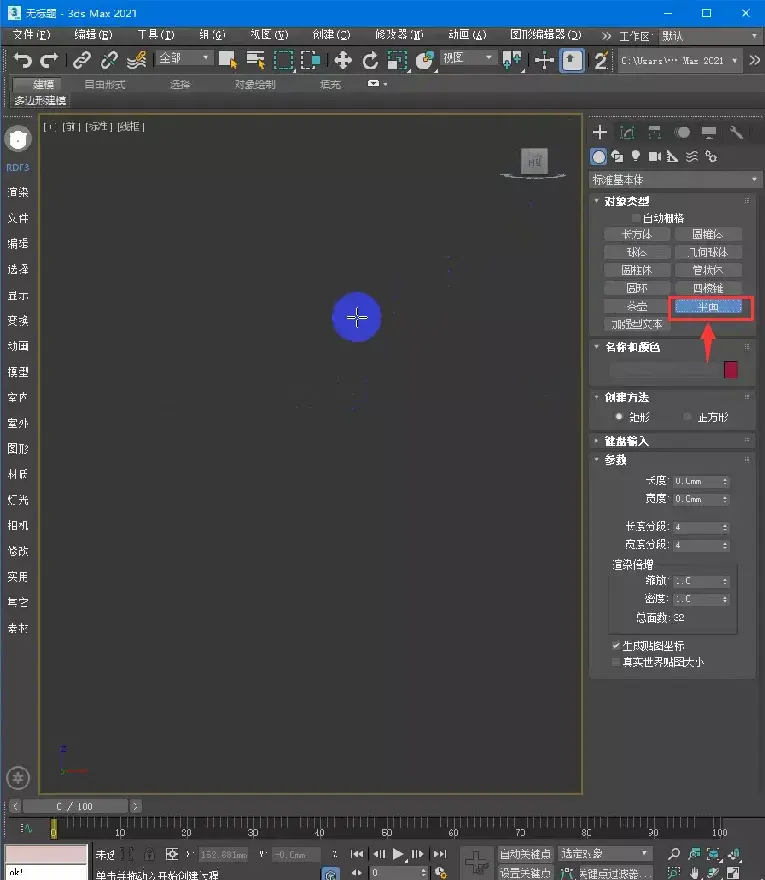The image size is (765, 880).
Task: Expand the 键盘输入 rollout
Action: click(x=625, y=441)
